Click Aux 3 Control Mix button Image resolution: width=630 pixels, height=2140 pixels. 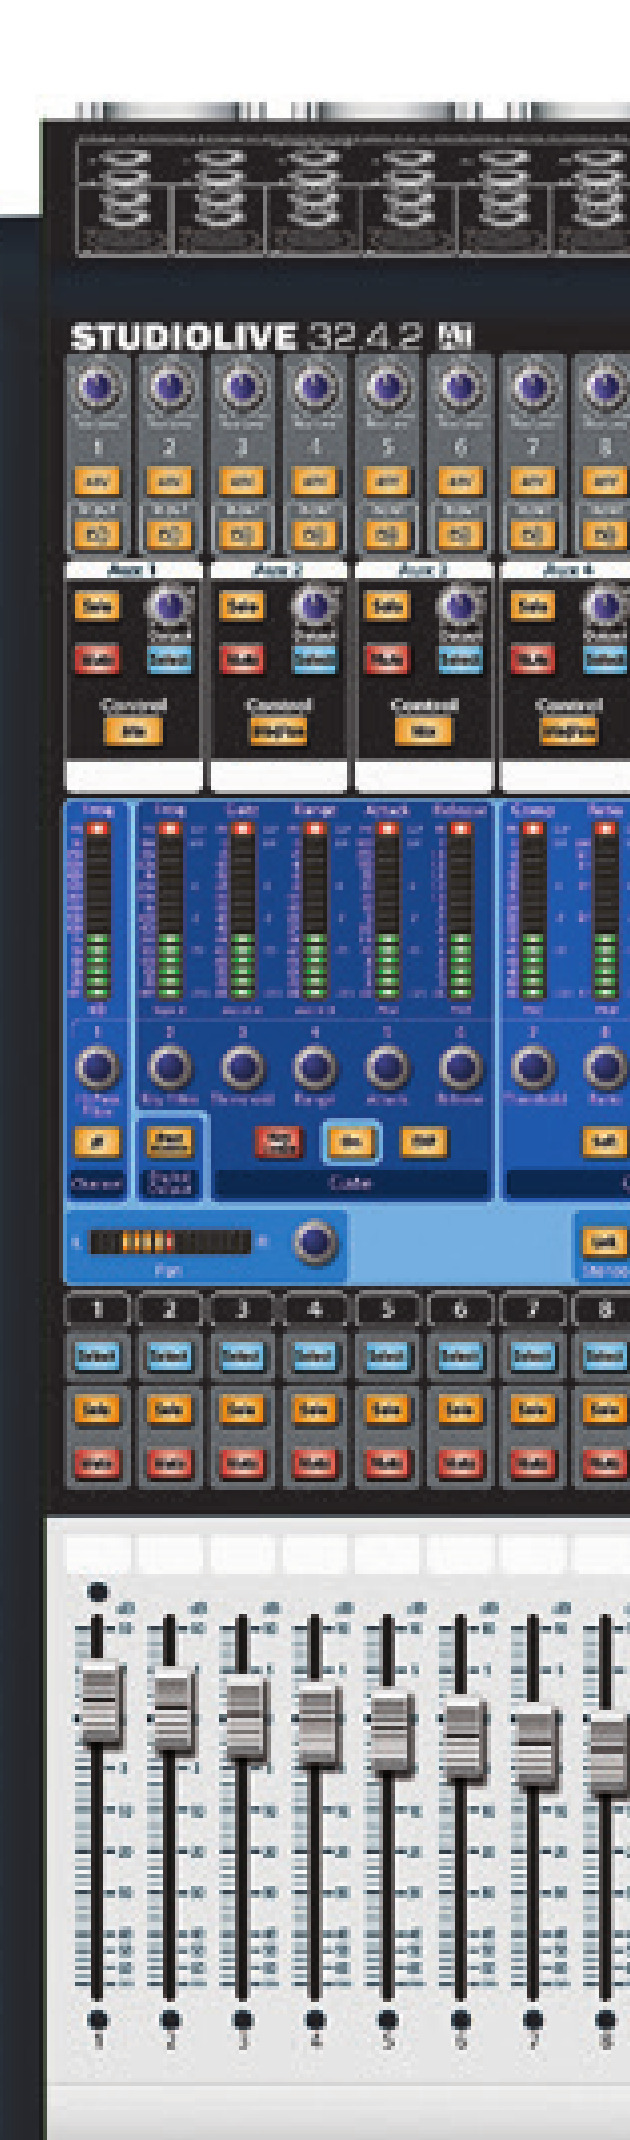pos(423,731)
